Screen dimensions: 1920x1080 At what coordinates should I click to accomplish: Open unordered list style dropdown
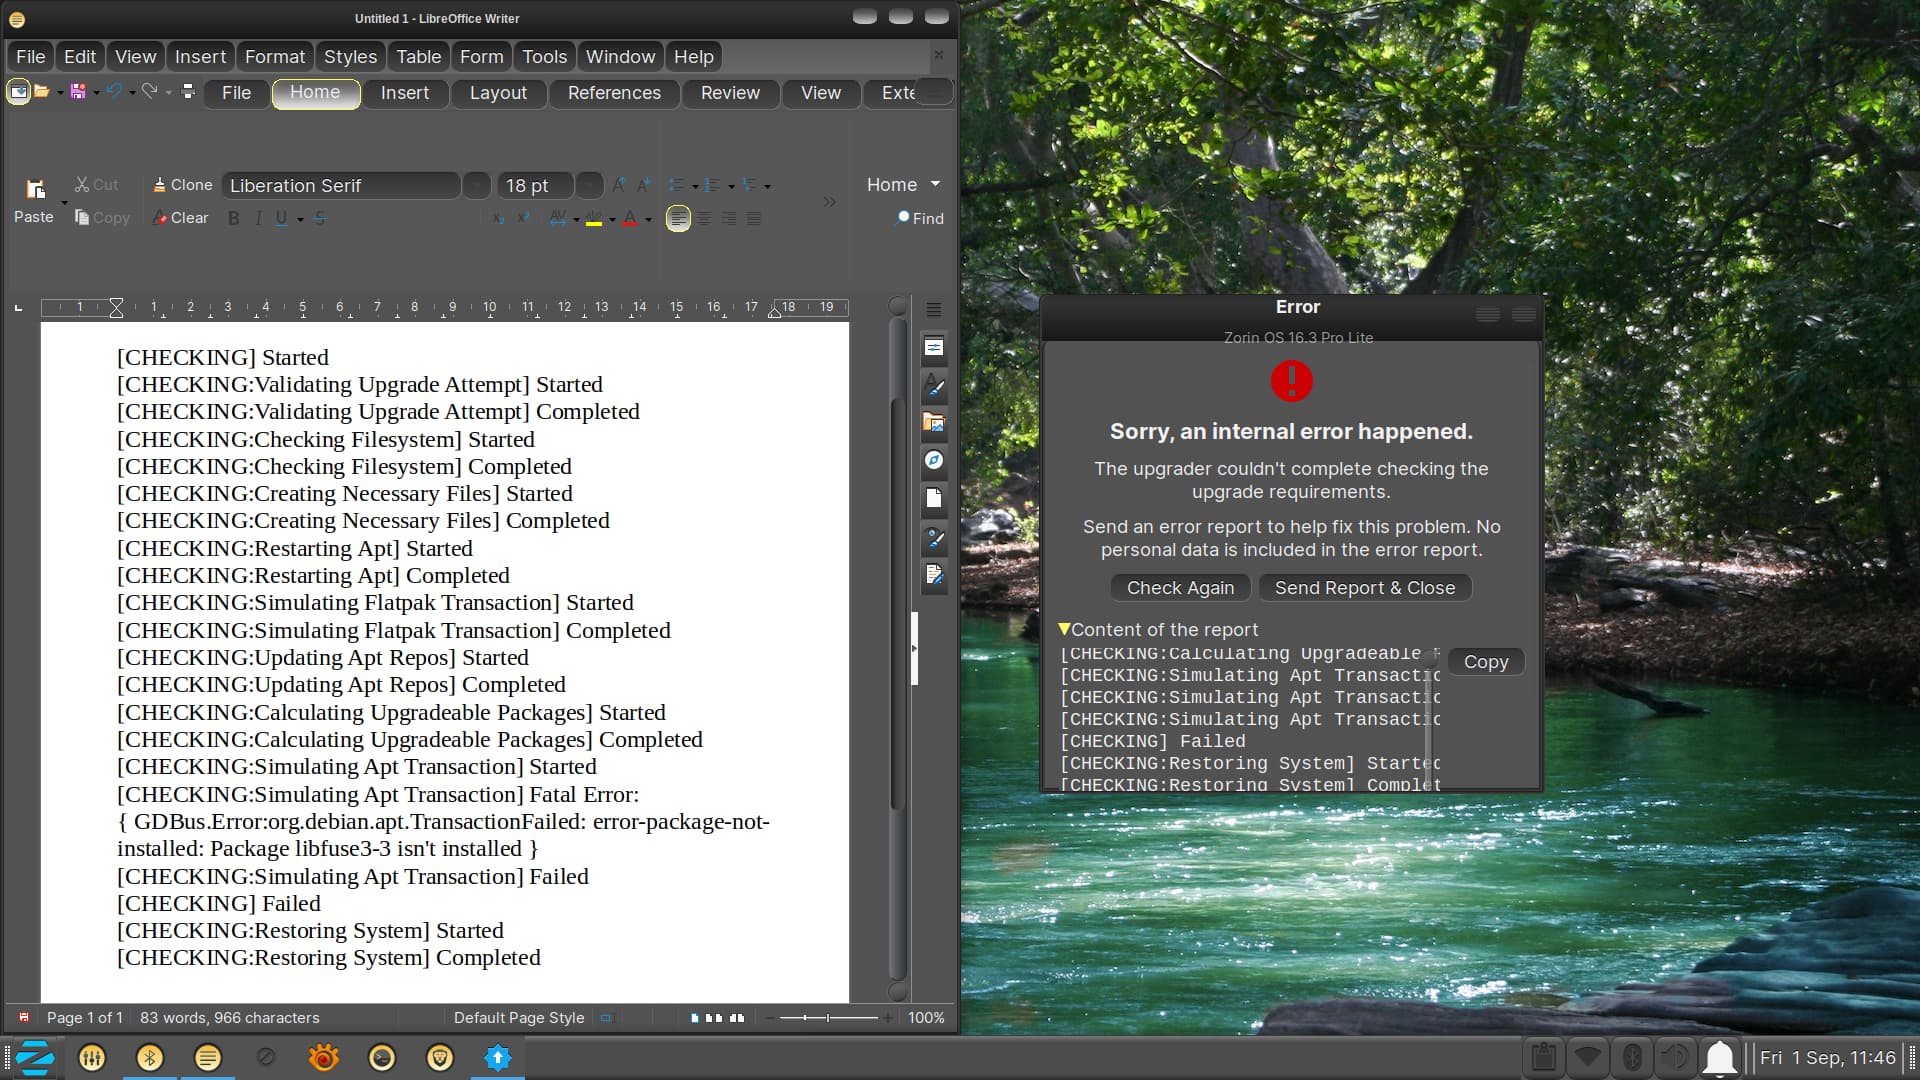click(695, 186)
